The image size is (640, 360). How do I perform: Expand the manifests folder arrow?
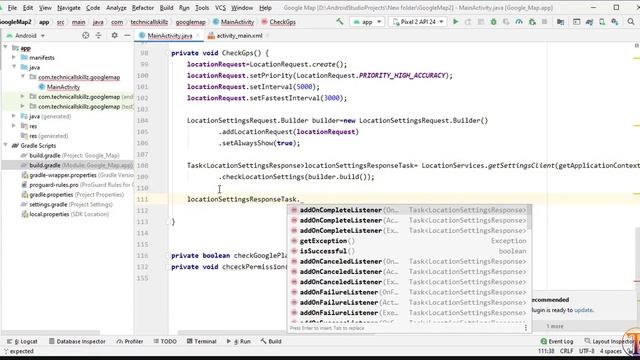(x=14, y=58)
